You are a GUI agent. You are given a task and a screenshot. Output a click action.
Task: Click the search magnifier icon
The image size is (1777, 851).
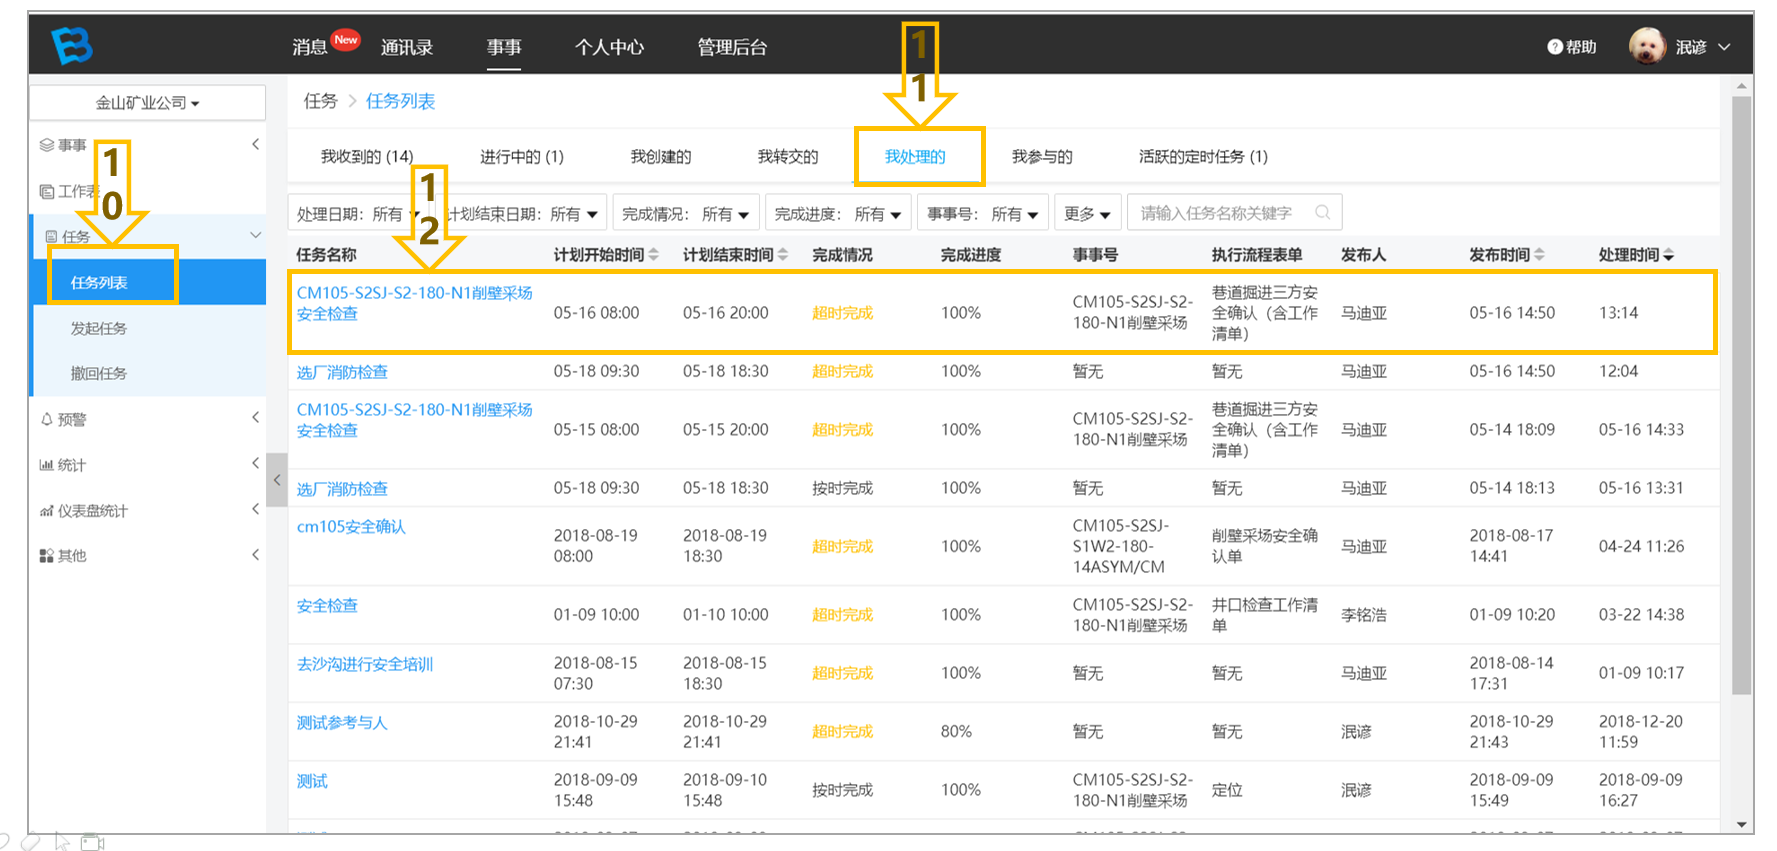coord(1322,212)
